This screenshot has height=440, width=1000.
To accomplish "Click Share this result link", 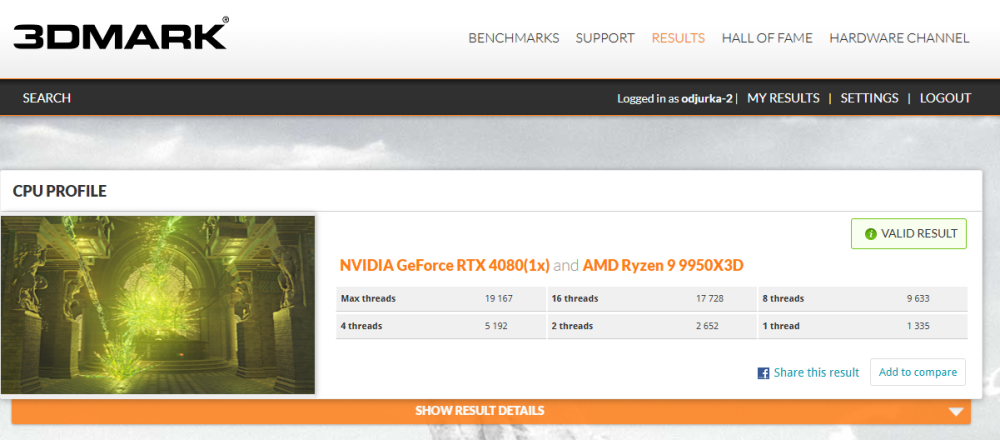I will point(816,373).
